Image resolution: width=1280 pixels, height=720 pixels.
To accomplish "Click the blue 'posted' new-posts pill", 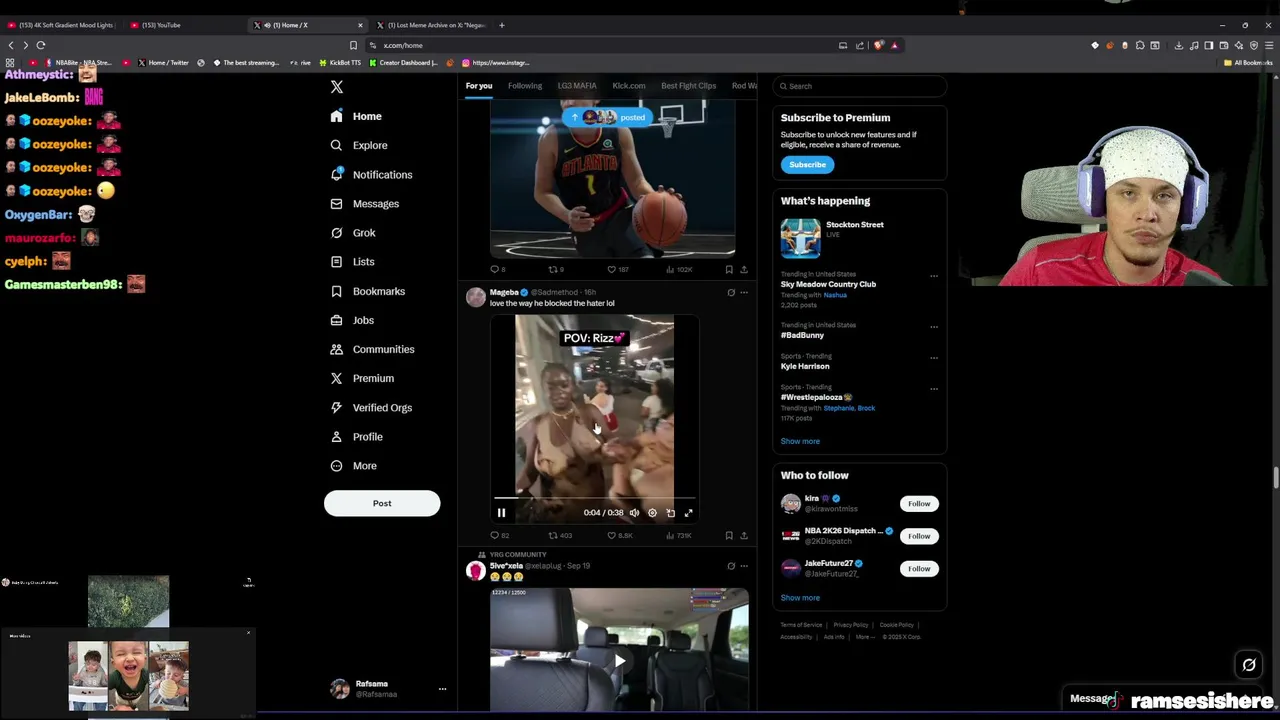I will coord(608,117).
